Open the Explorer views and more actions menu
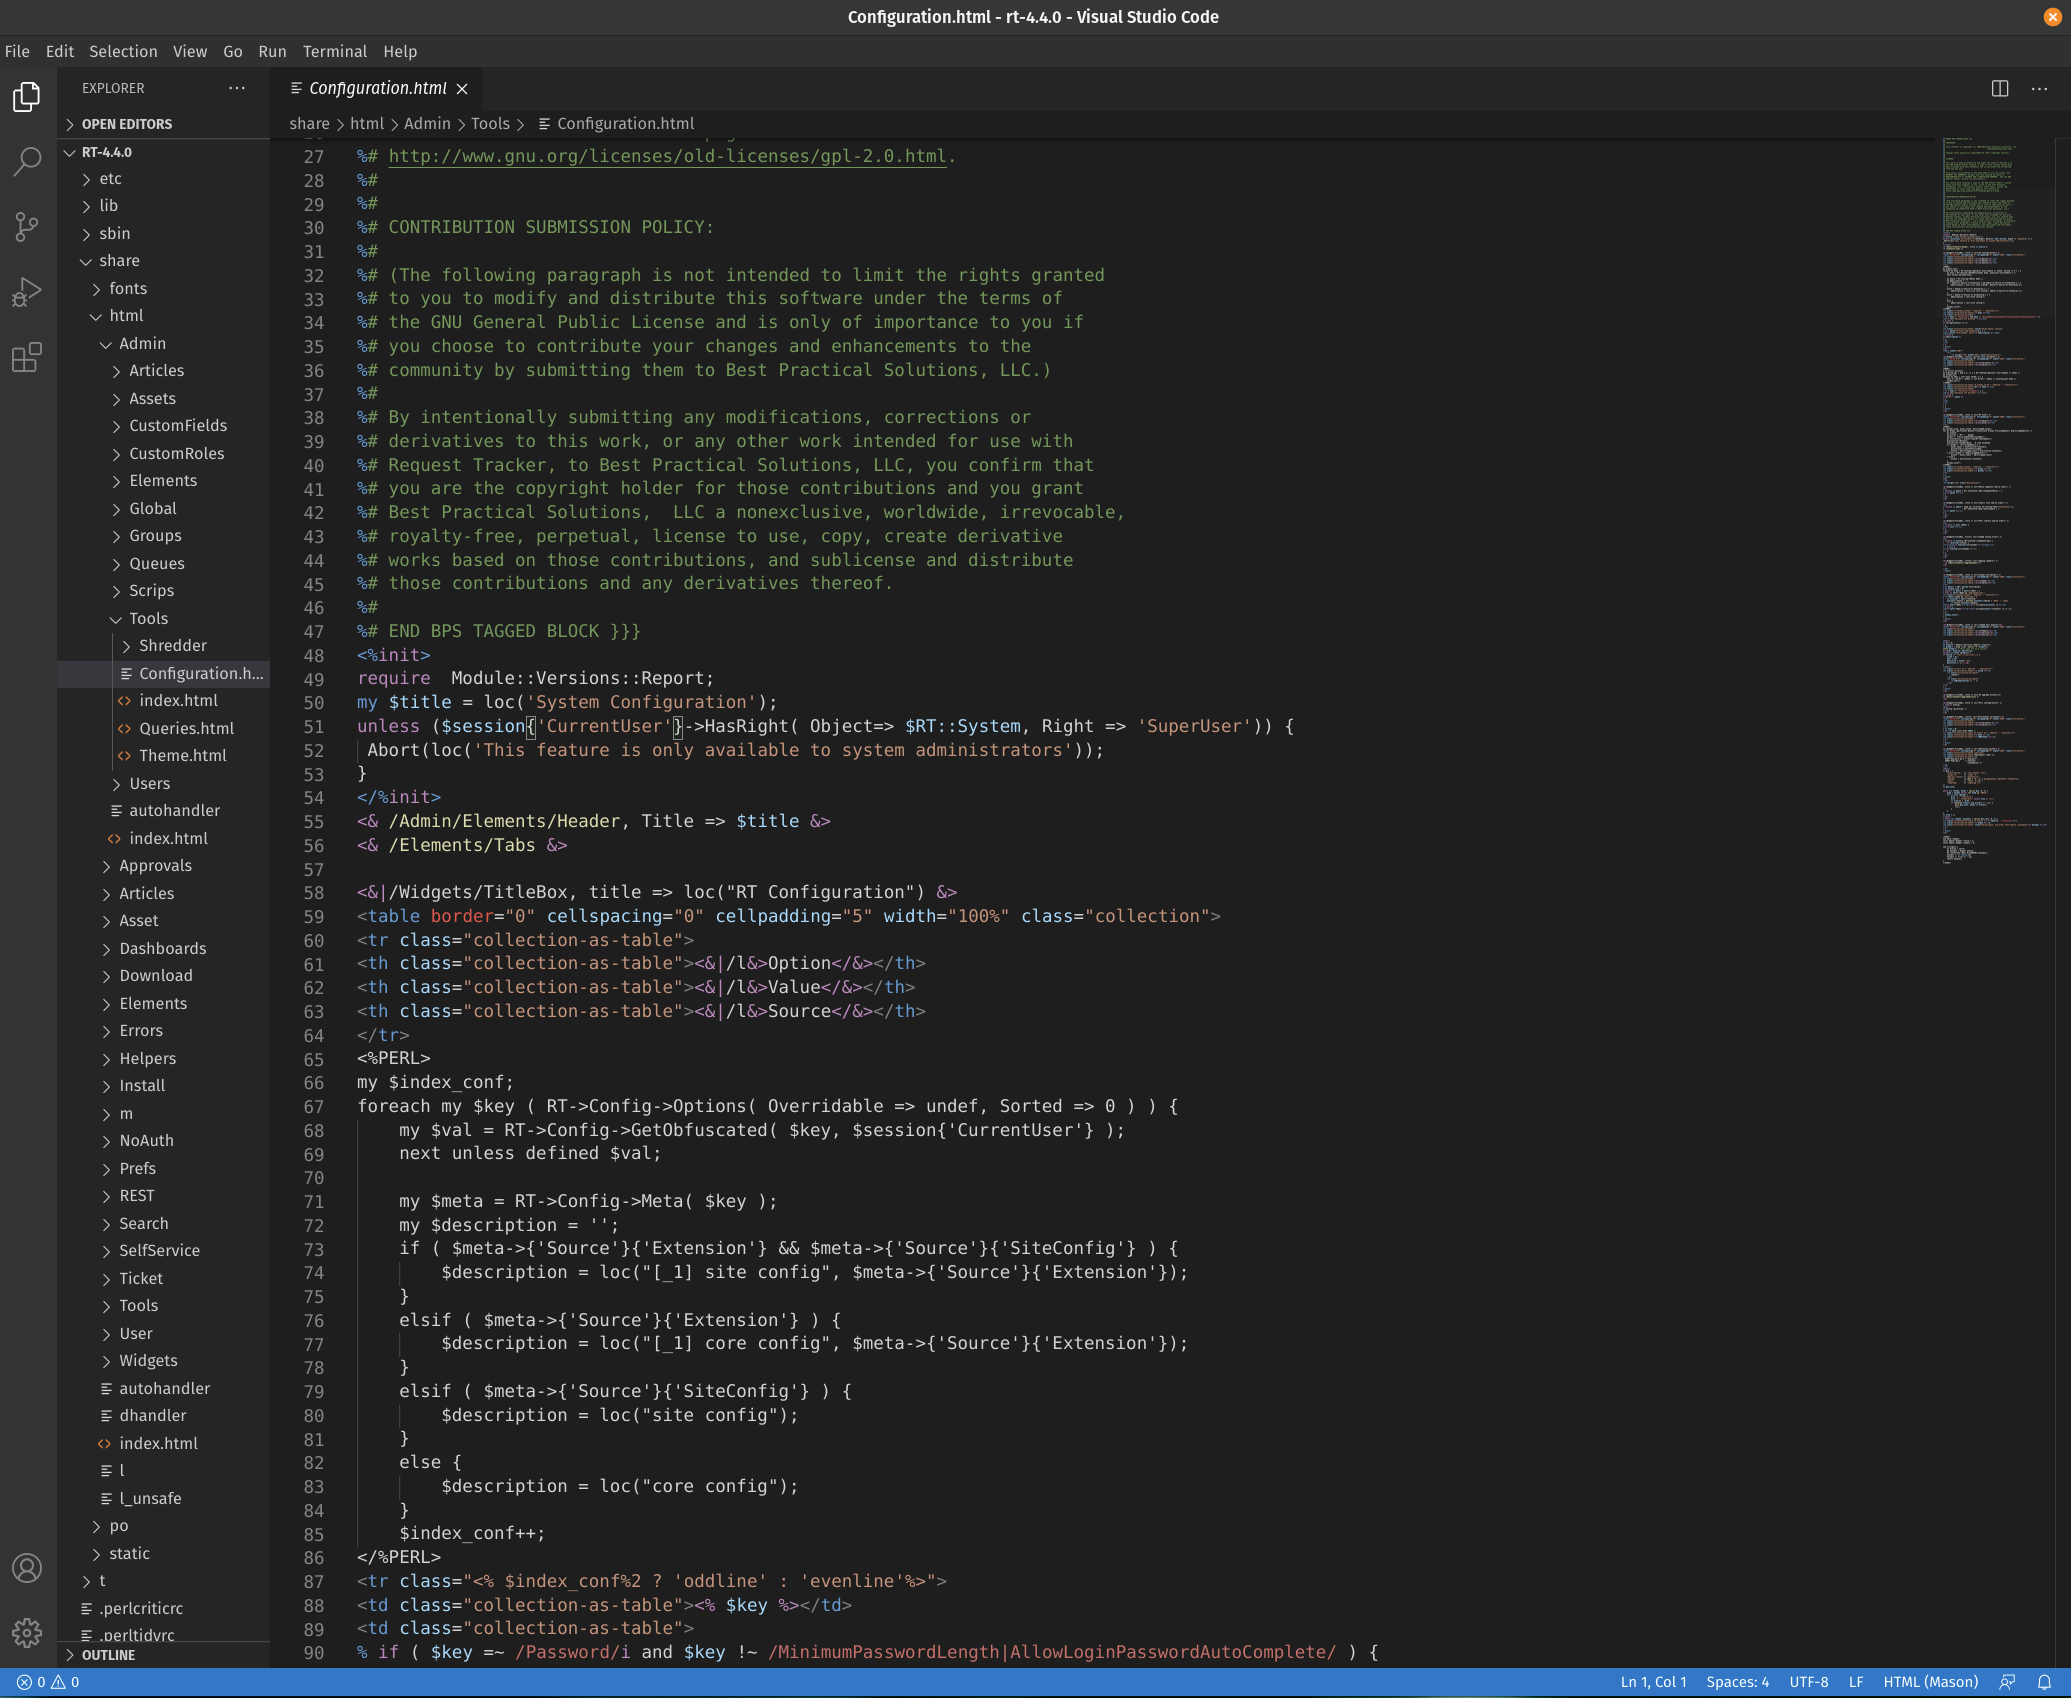2071x1698 pixels. click(236, 88)
